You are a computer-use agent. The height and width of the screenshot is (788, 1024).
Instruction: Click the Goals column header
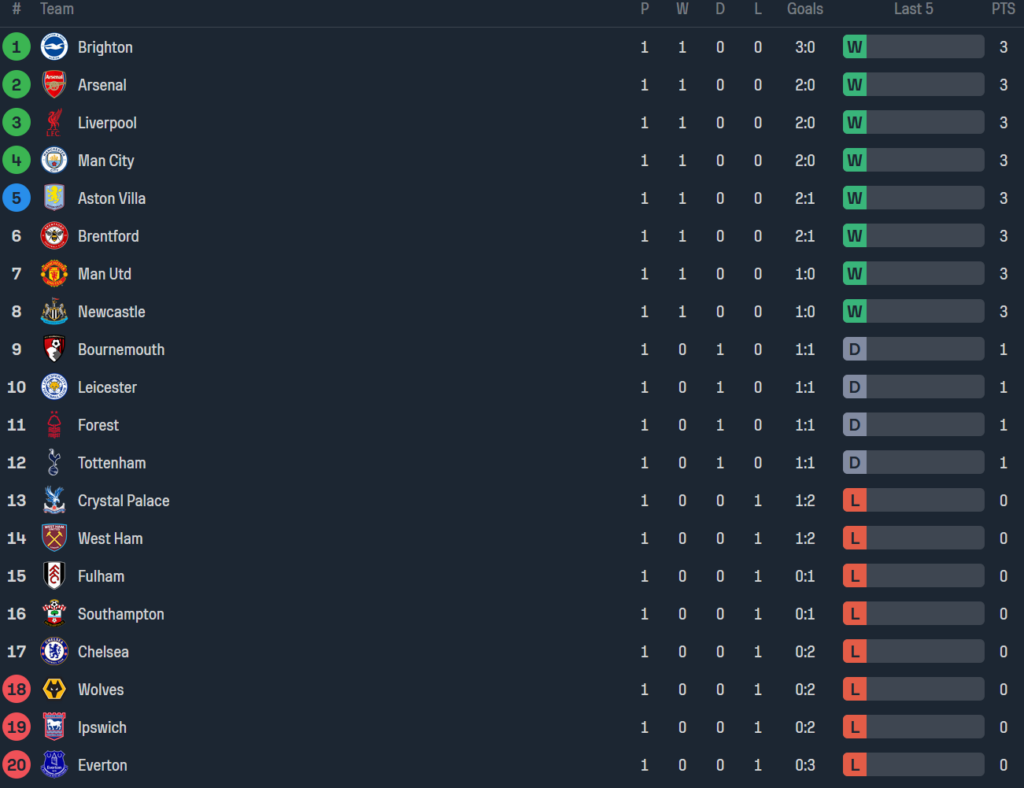805,9
